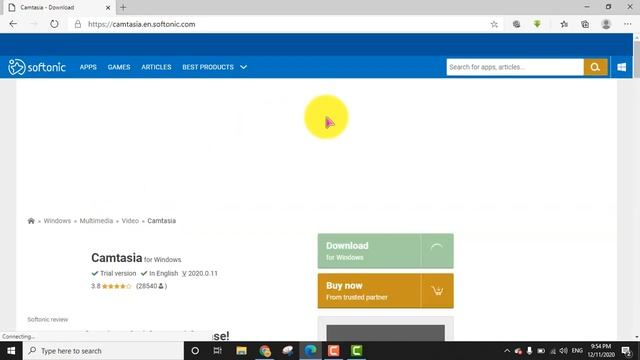This screenshot has height=360, width=640.
Task: Select the Windows platform icon in header
Action: click(622, 67)
